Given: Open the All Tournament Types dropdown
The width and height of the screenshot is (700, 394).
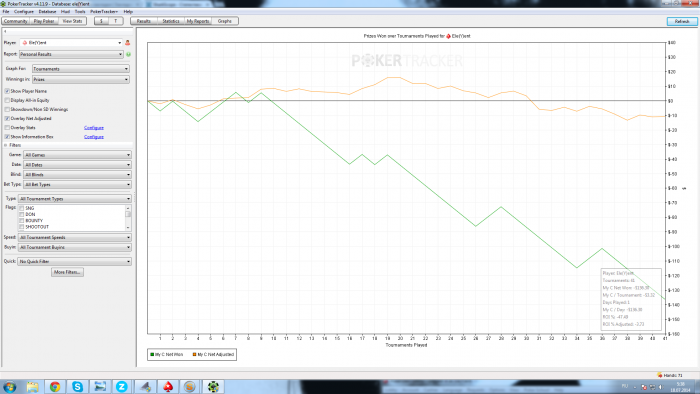Looking at the screenshot, I should [x=75, y=199].
